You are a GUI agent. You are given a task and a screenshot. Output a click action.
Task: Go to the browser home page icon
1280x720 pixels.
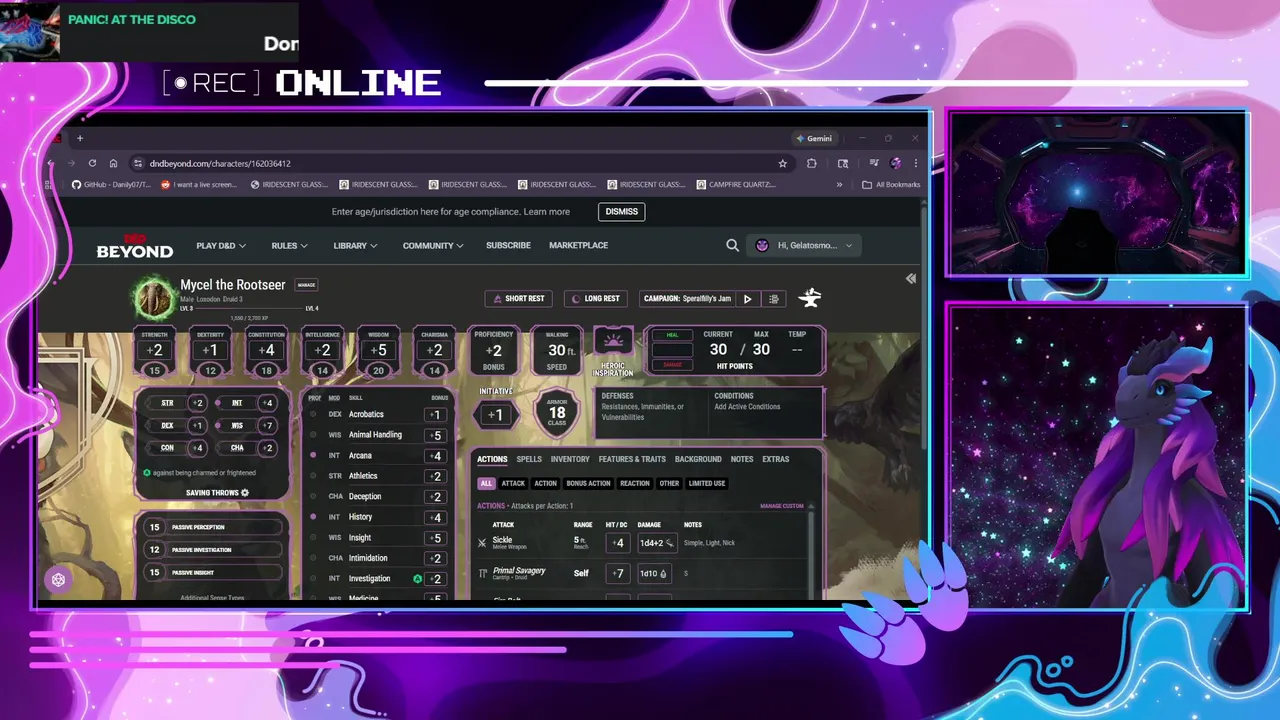tap(113, 163)
